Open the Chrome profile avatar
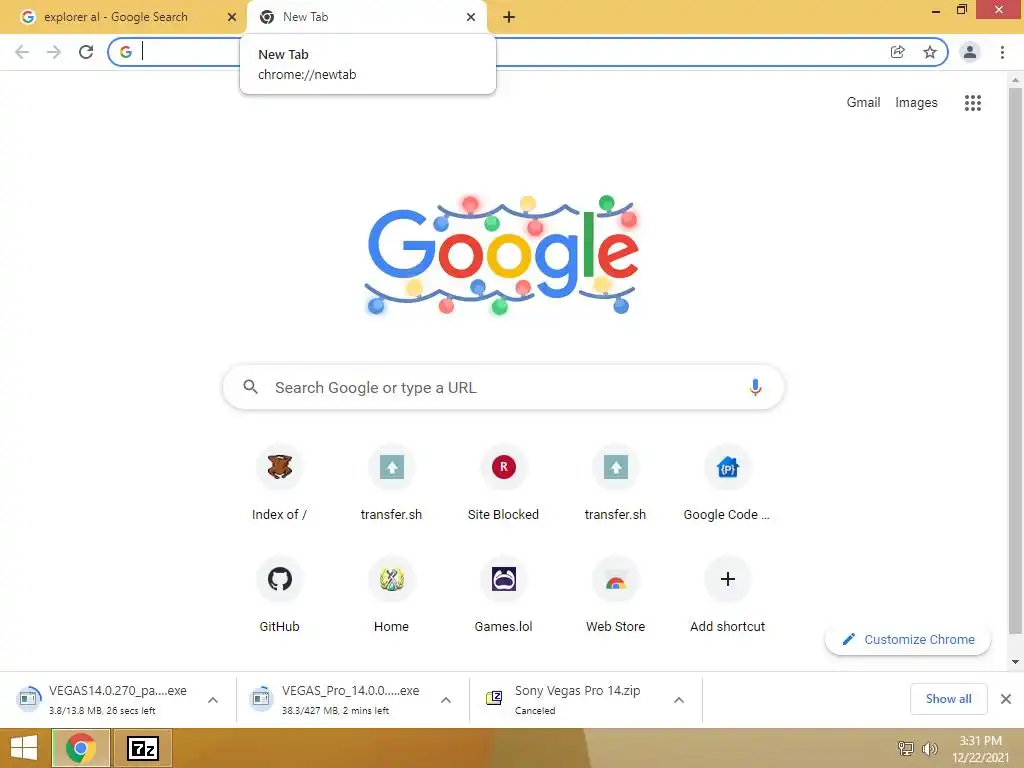The width and height of the screenshot is (1024, 768). point(970,52)
